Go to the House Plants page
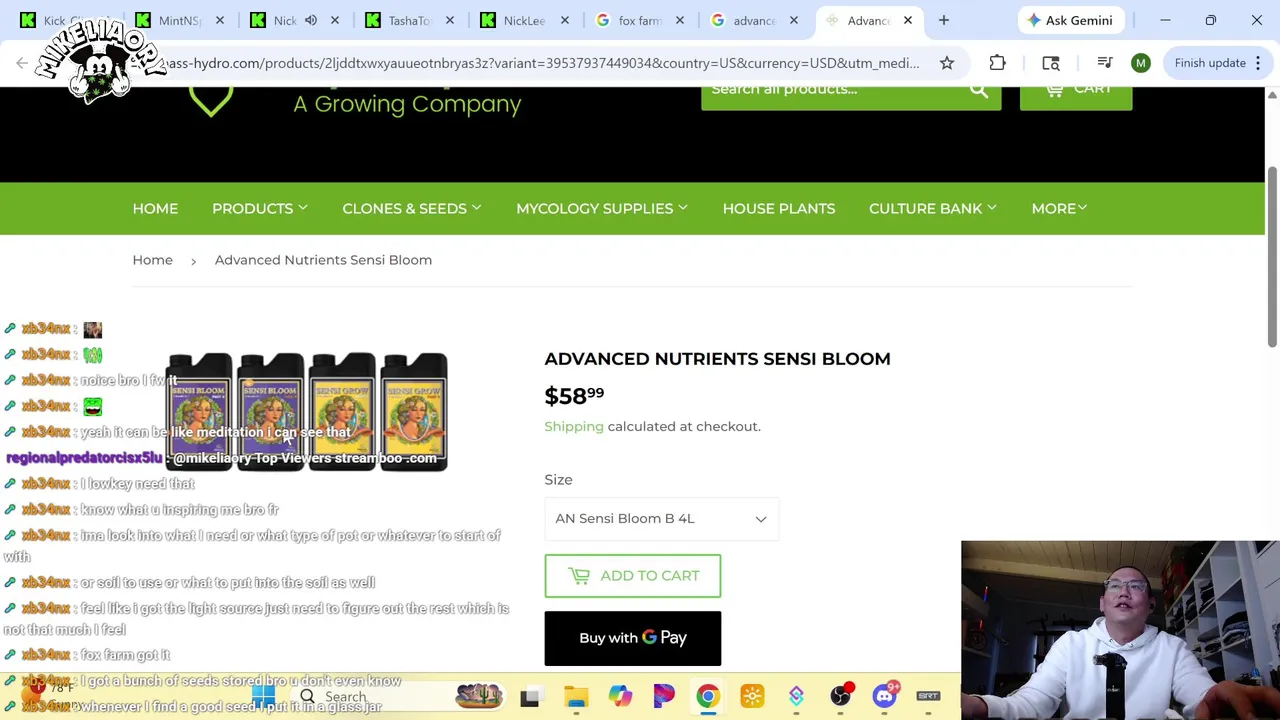This screenshot has width=1280, height=720. pyautogui.click(x=778, y=208)
